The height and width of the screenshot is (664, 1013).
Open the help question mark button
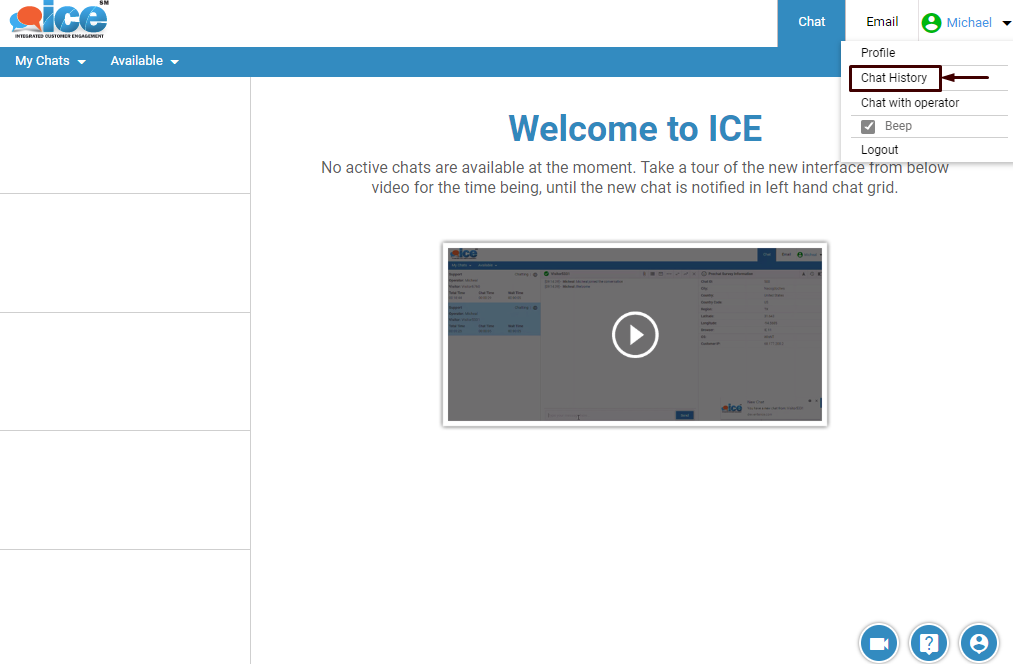929,643
